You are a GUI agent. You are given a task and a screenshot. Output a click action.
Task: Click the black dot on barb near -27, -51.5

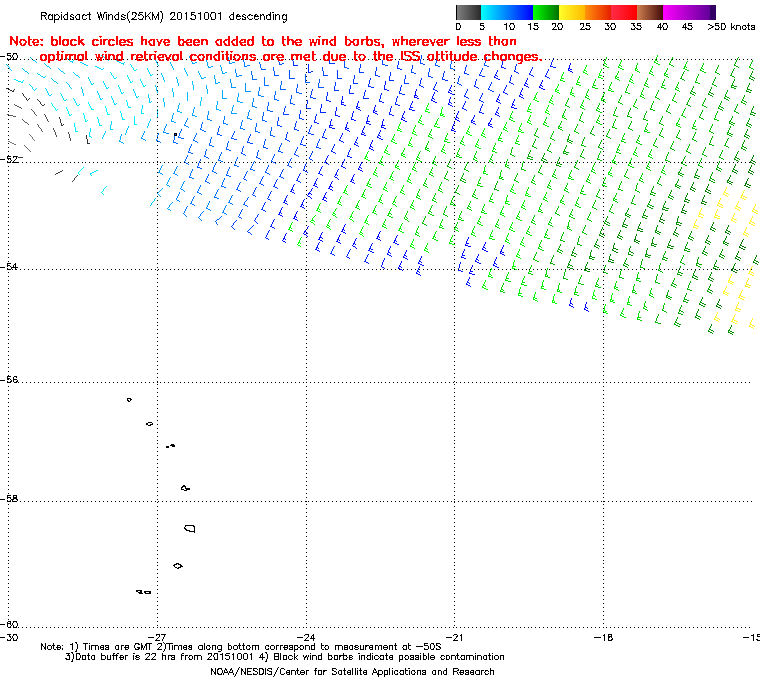[x=175, y=134]
